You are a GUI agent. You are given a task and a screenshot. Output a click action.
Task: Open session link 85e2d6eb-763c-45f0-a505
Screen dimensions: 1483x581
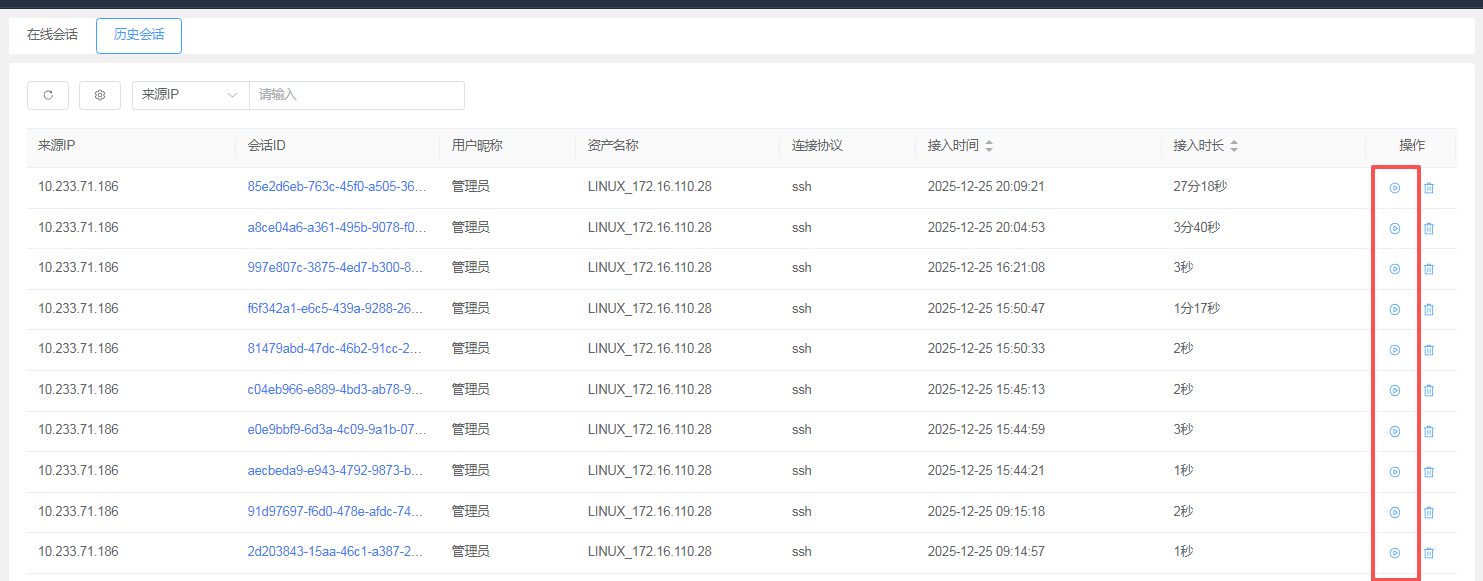pos(337,186)
